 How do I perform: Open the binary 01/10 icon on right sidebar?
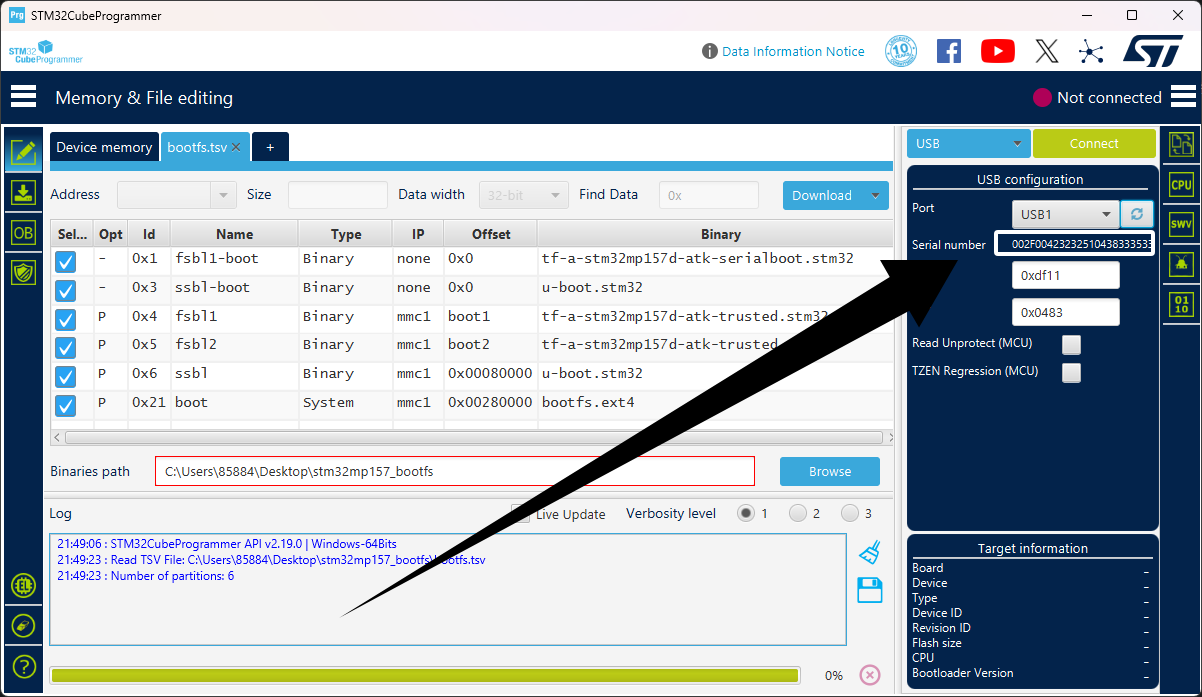1181,305
